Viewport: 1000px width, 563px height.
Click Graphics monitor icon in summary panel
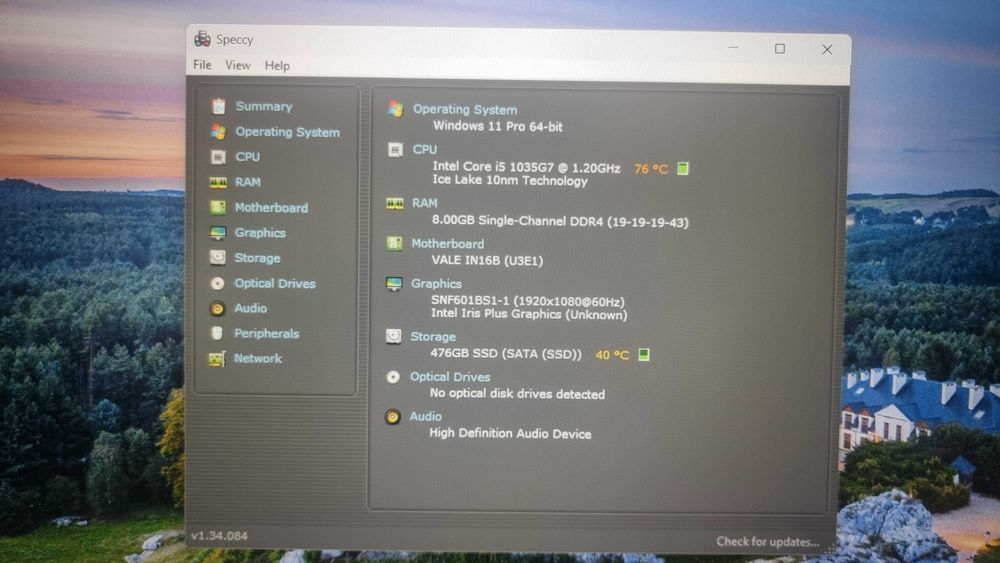394,284
